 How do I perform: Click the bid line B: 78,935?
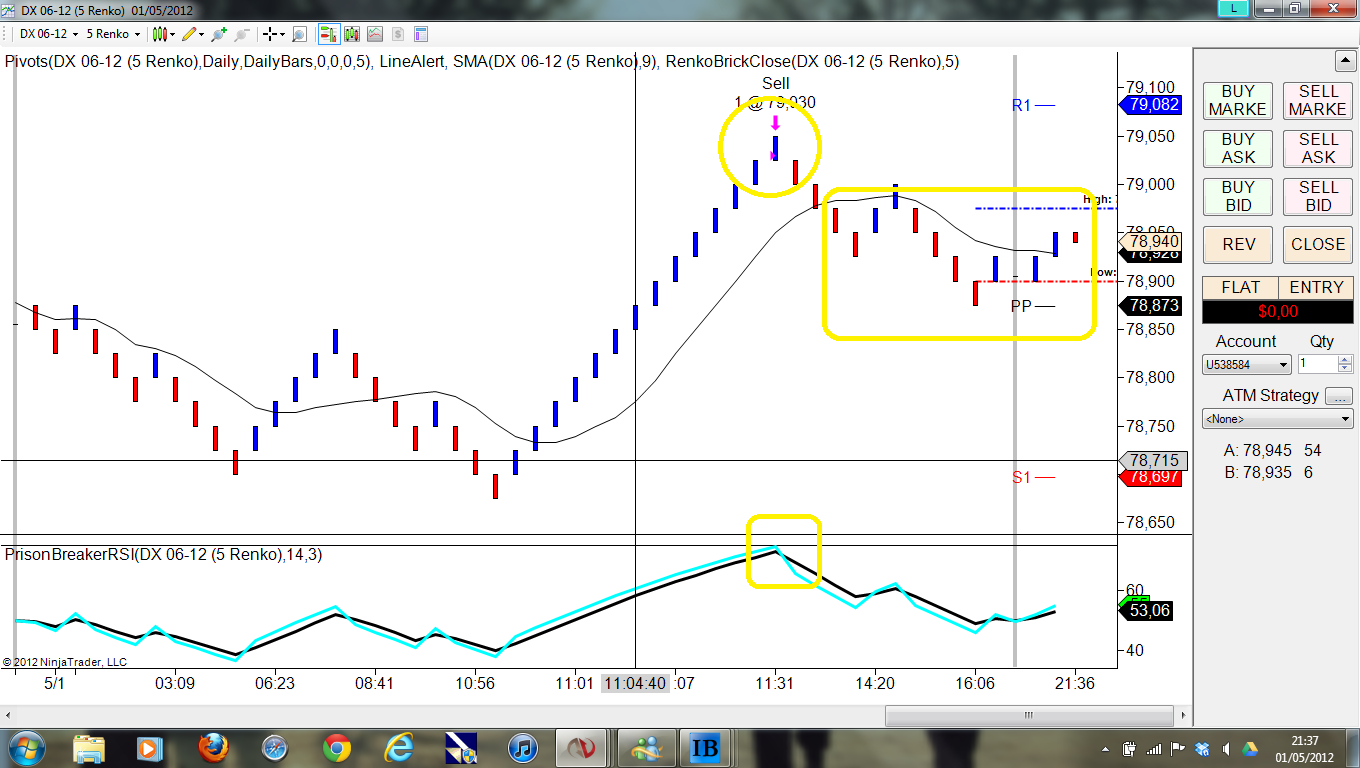pos(1269,472)
